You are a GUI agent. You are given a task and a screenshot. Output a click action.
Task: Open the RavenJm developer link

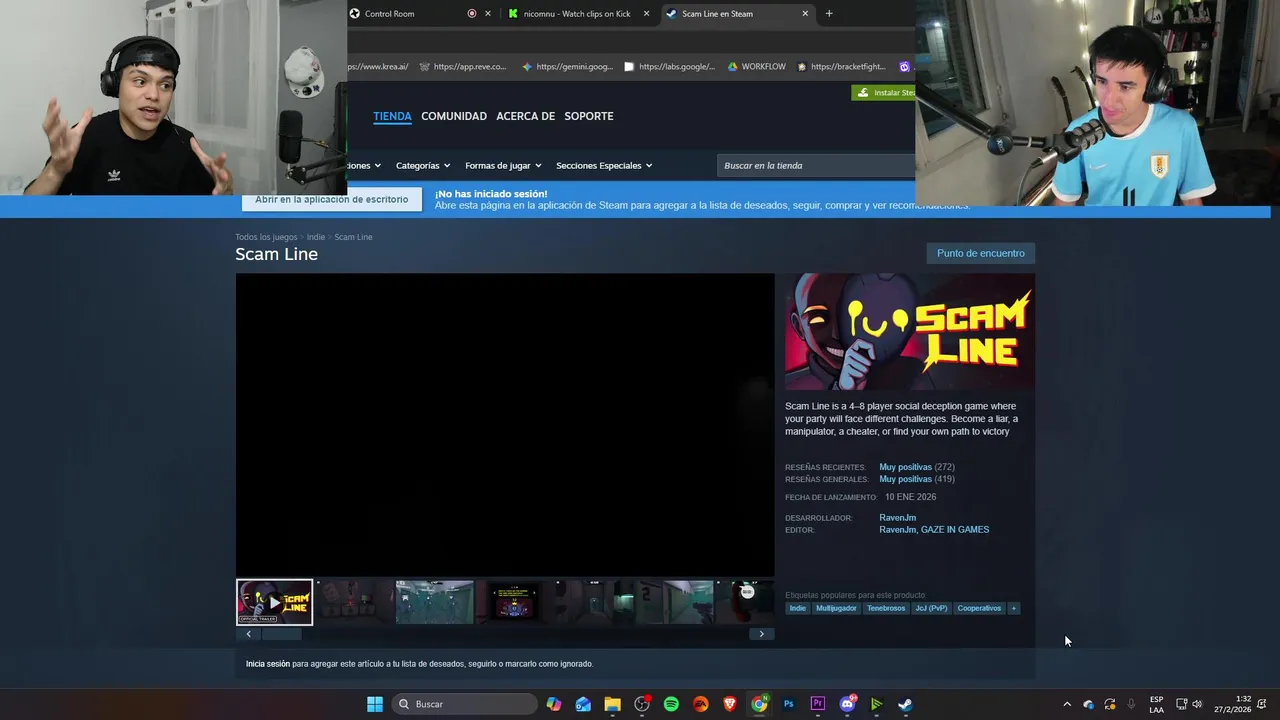(x=897, y=518)
